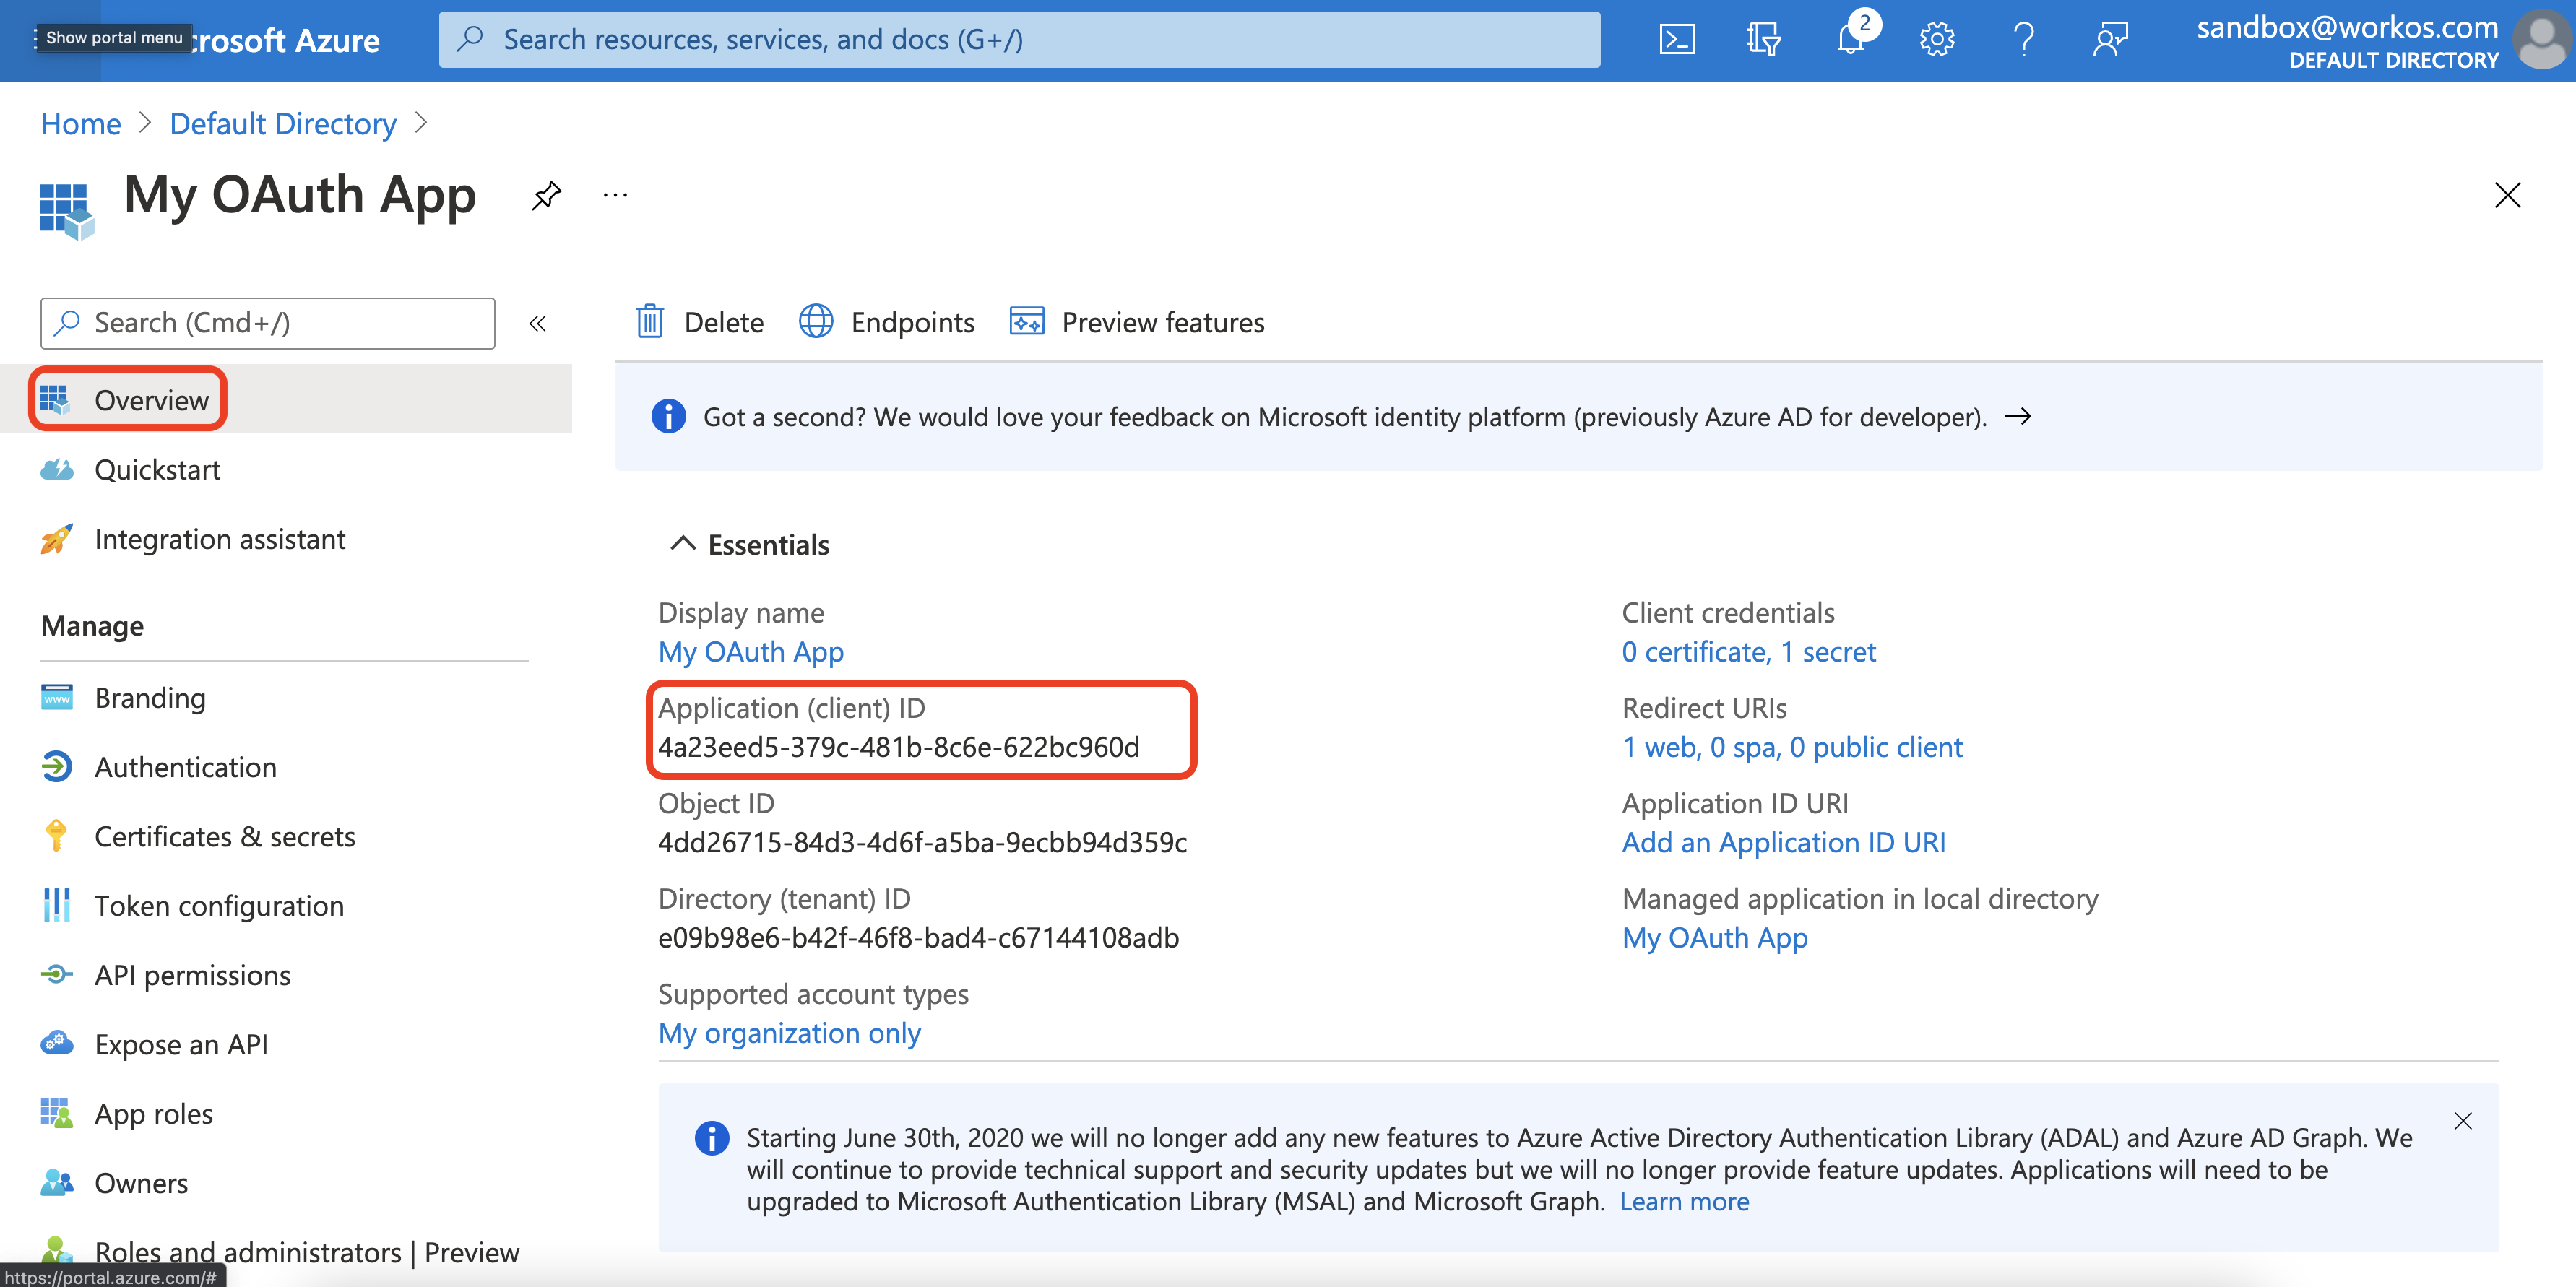
Task: Open portal settings gear icon
Action: coord(1937,40)
